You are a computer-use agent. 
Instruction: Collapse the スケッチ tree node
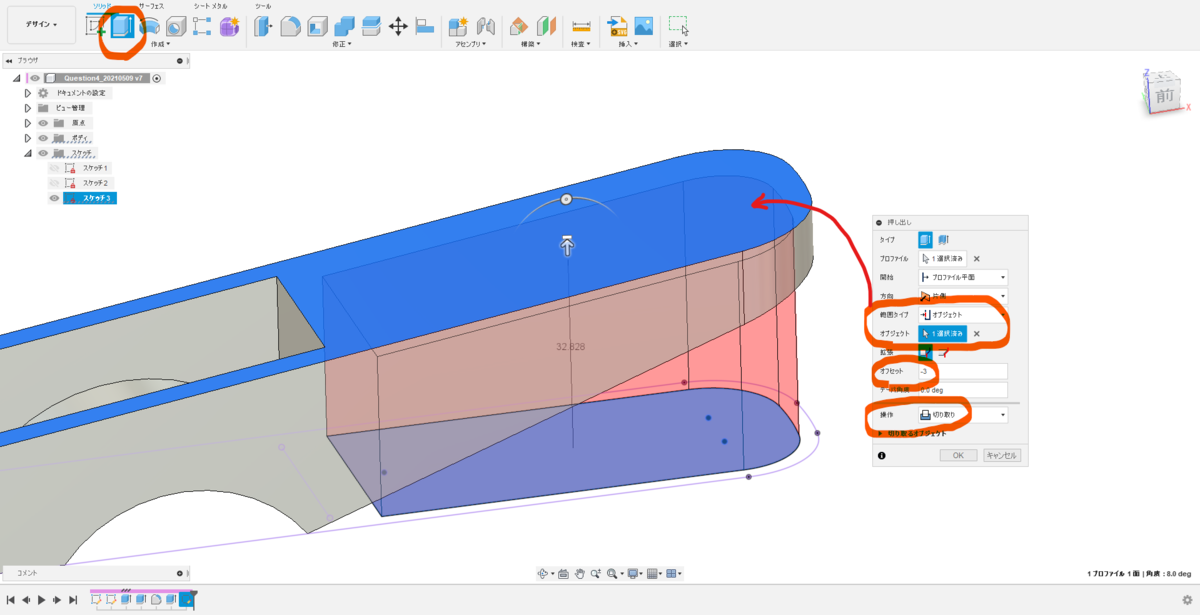click(x=27, y=153)
